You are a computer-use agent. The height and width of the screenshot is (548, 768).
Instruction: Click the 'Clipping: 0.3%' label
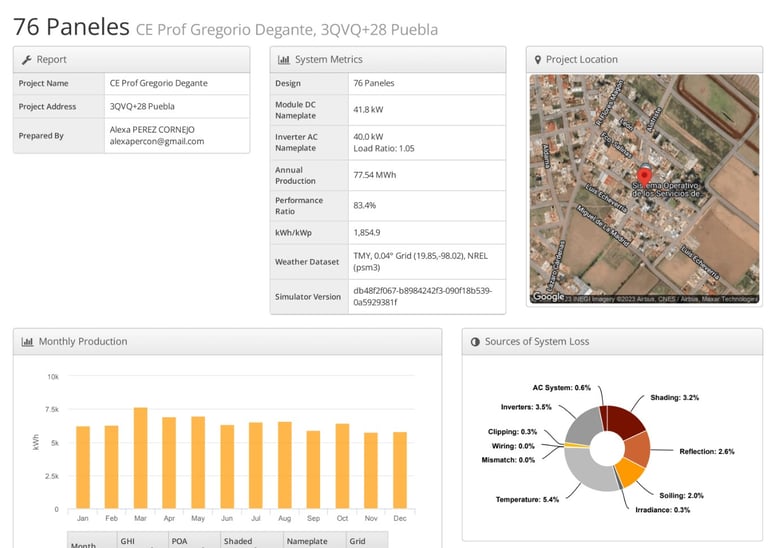click(x=512, y=432)
